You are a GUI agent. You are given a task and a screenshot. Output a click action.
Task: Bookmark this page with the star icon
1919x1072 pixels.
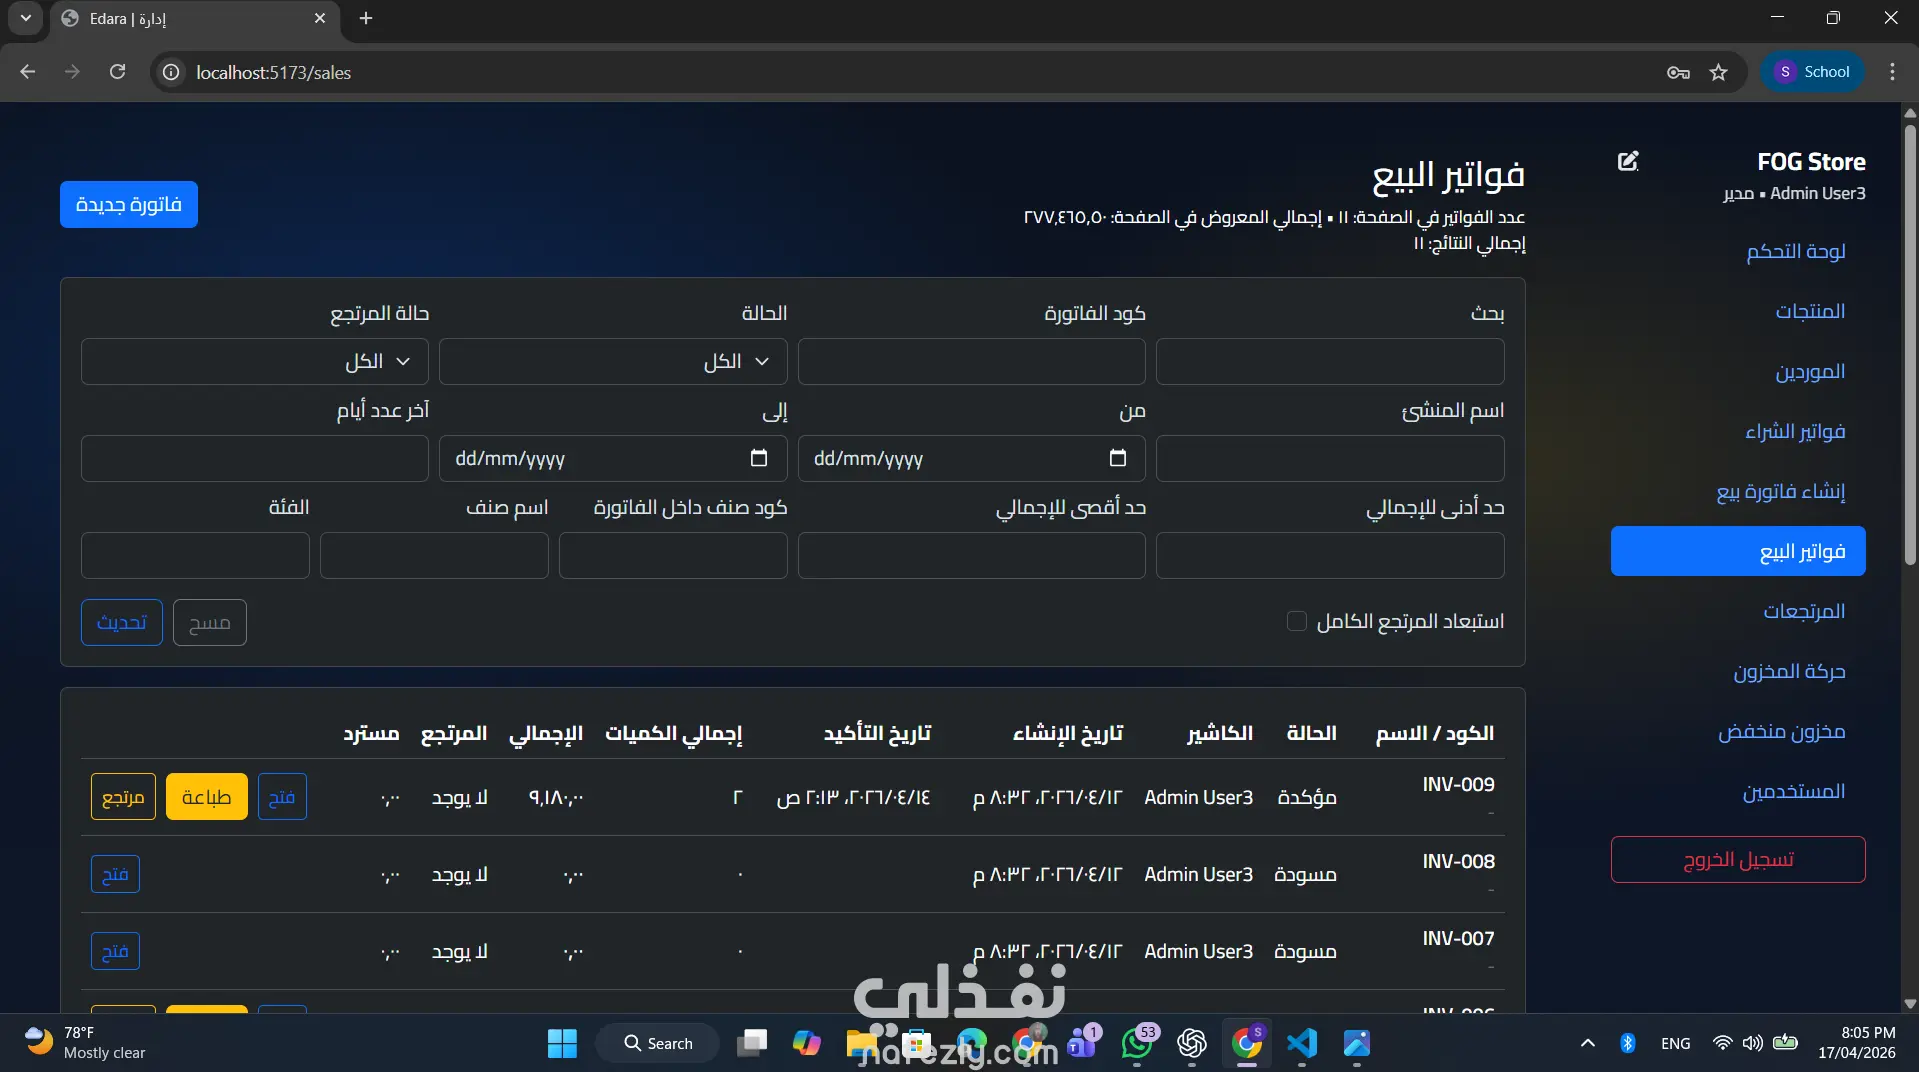pos(1719,72)
